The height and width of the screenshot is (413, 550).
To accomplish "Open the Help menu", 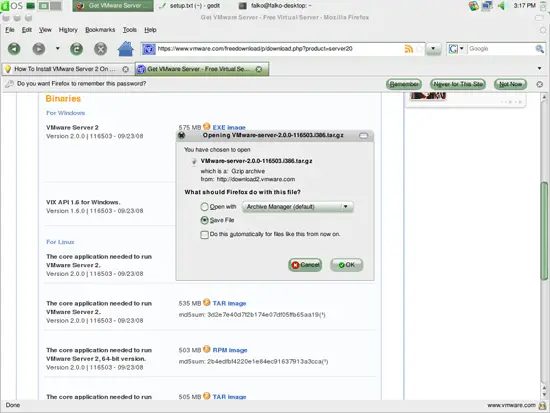I will click(x=150, y=30).
